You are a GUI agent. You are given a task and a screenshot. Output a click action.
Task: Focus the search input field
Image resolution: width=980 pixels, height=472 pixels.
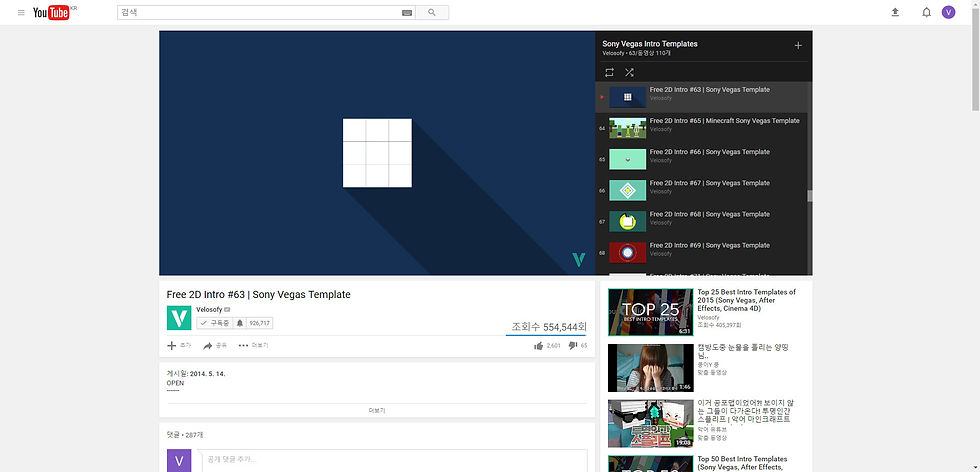point(259,13)
